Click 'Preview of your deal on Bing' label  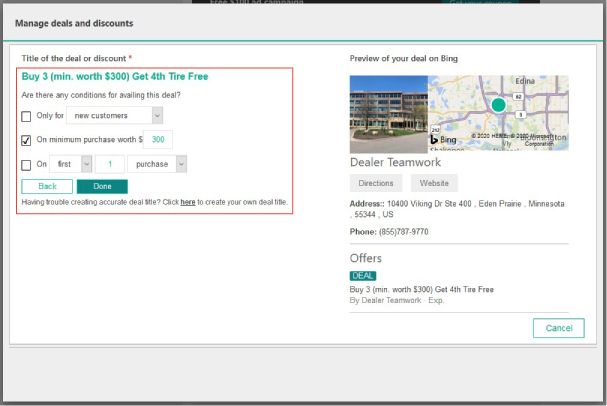point(404,58)
